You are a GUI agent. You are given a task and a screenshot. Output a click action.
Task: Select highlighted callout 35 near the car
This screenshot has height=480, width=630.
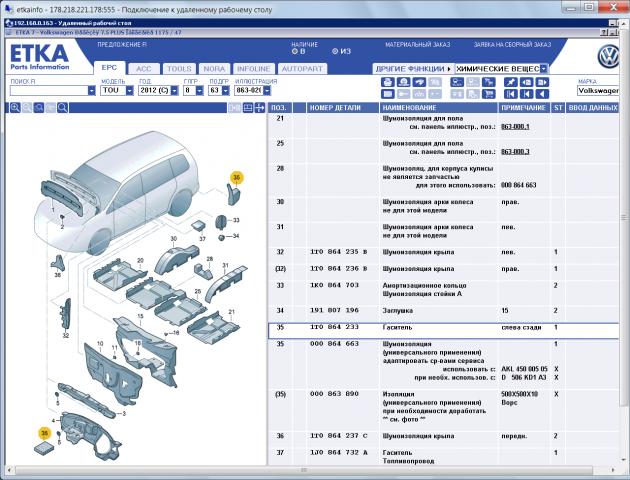coord(236,178)
